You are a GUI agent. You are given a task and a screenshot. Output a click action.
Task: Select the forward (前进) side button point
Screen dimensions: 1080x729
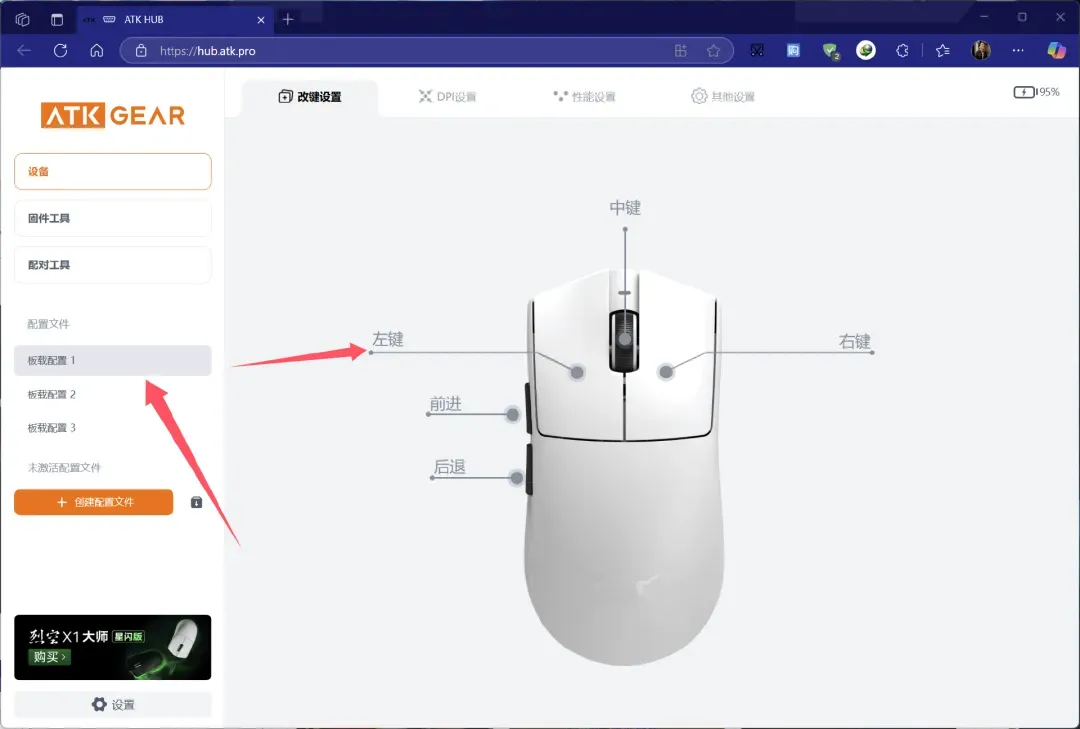(513, 415)
